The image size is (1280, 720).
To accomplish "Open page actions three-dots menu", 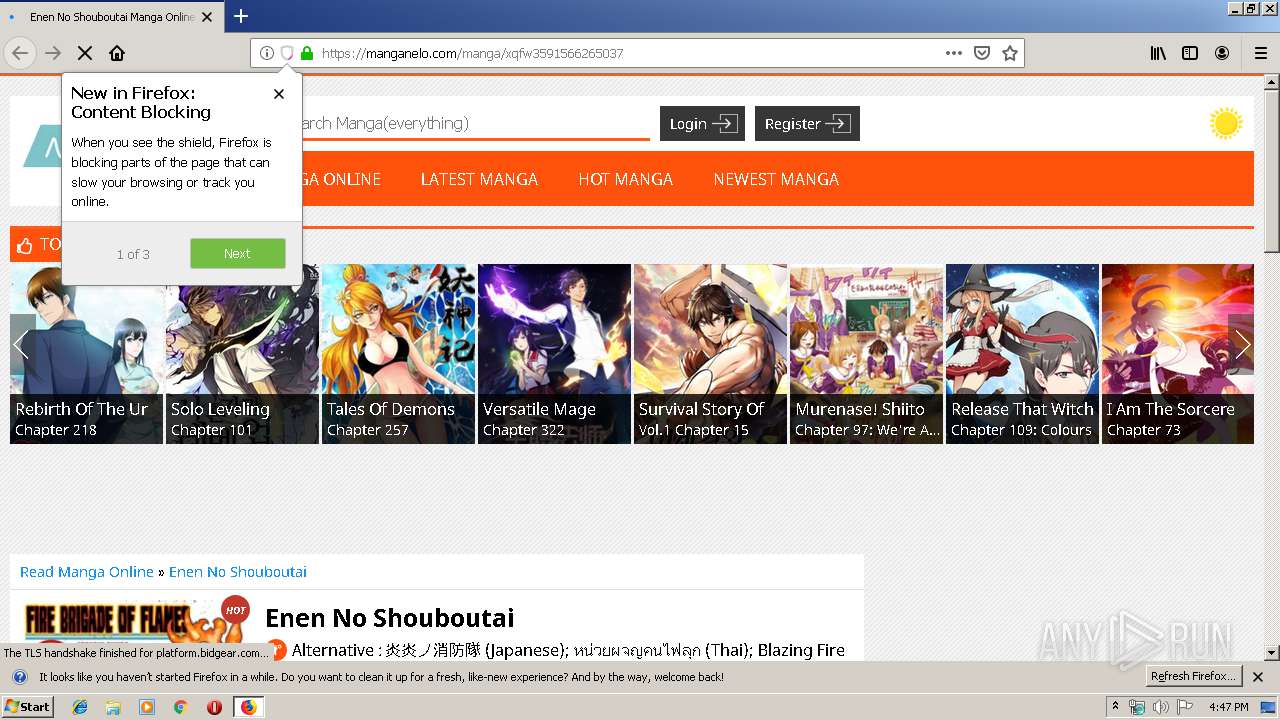I will (x=954, y=53).
